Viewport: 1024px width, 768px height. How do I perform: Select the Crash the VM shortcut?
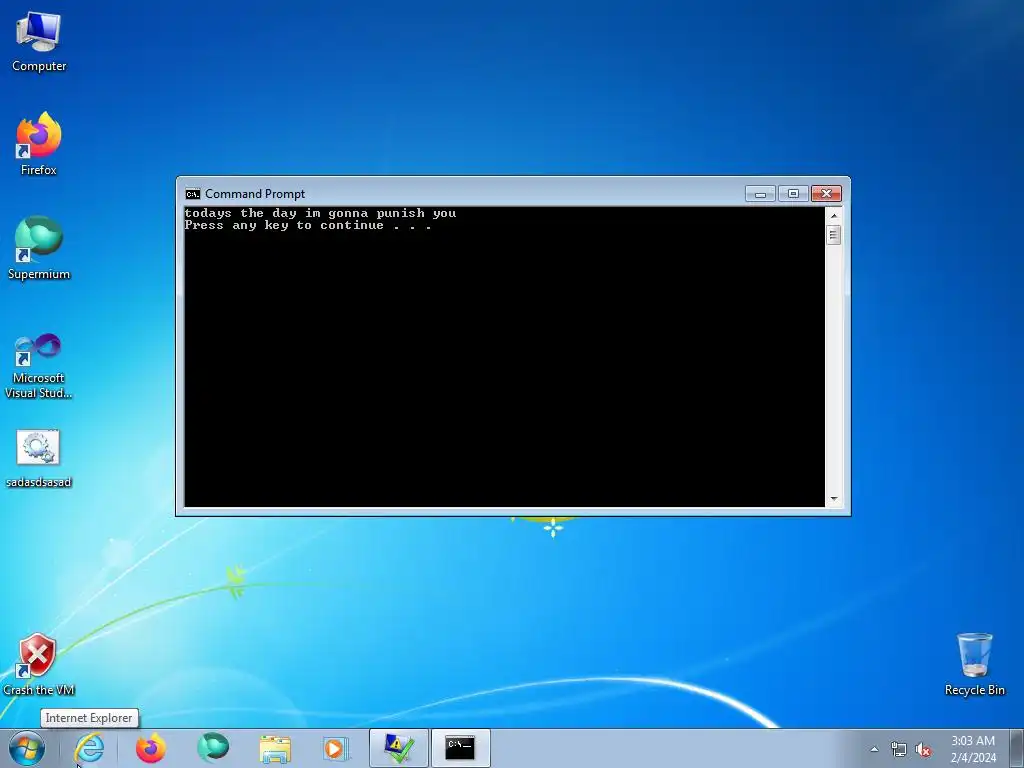(x=39, y=664)
